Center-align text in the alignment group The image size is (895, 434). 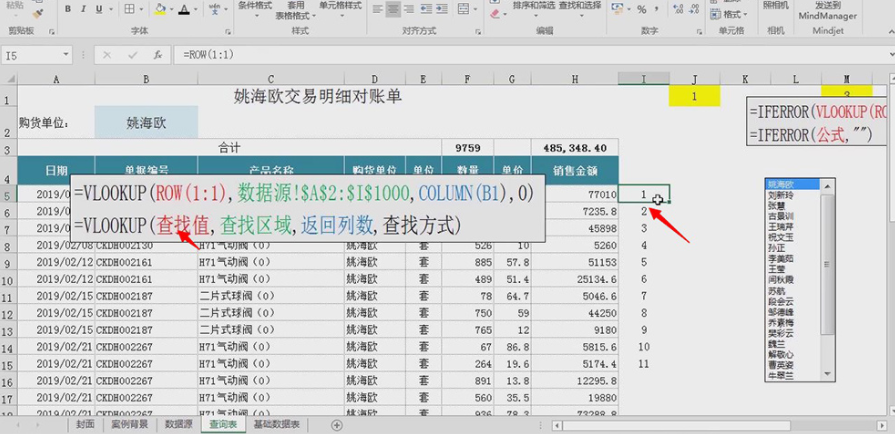[x=393, y=9]
